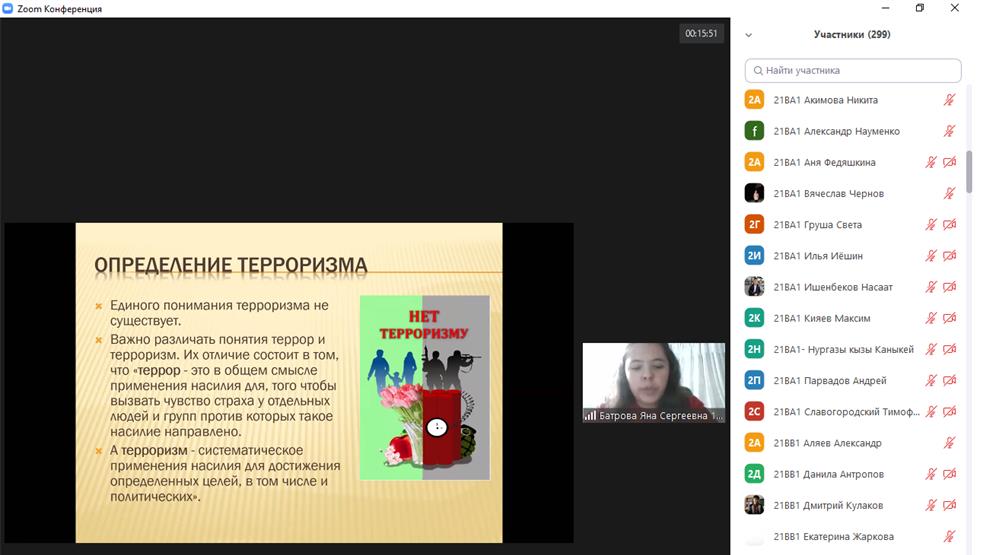Screen dimensions: 994x555
Task: Click Парвадов Андрей's avatar
Action: (754, 380)
